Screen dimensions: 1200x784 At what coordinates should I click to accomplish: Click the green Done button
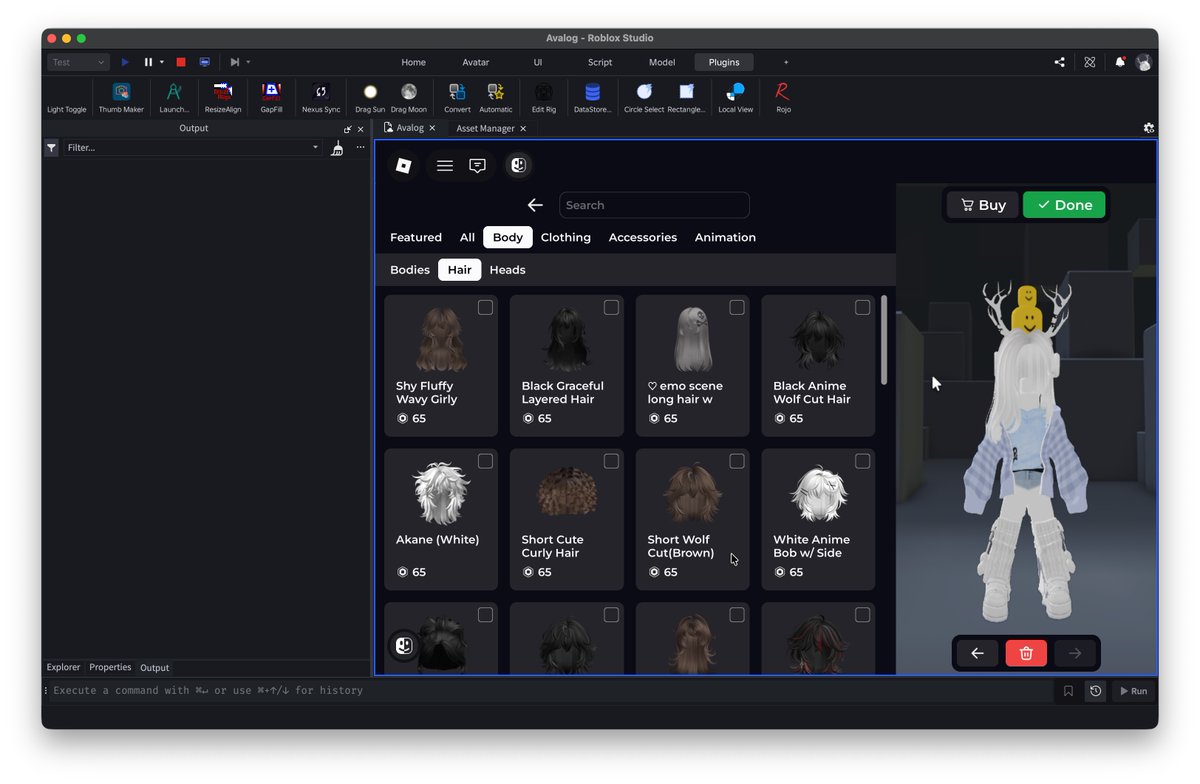pyautogui.click(x=1064, y=205)
